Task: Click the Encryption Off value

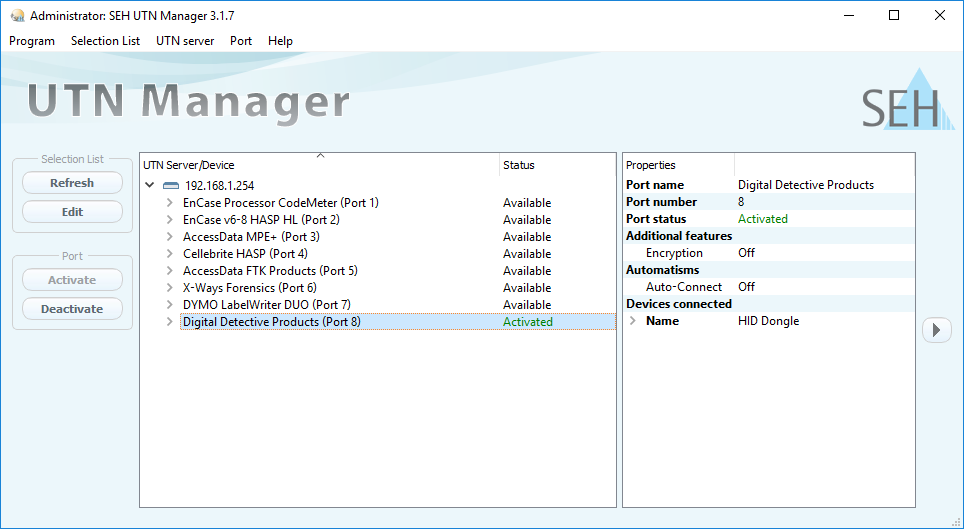Action: [x=746, y=253]
